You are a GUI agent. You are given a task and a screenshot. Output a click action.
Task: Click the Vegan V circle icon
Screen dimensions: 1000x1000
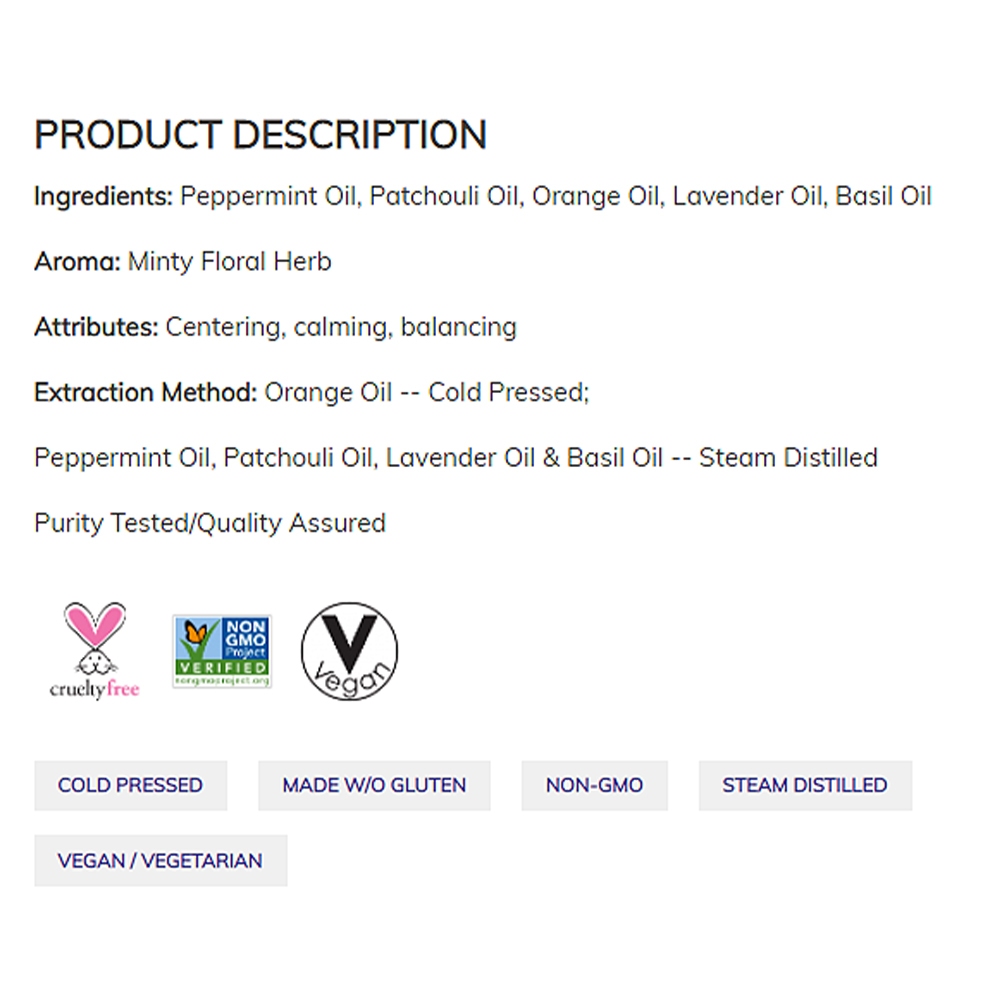tap(349, 651)
